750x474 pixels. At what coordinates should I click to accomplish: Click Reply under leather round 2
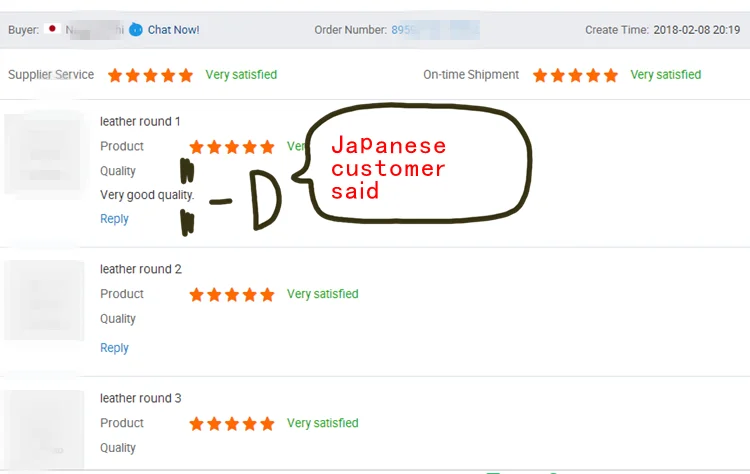pyautogui.click(x=114, y=348)
